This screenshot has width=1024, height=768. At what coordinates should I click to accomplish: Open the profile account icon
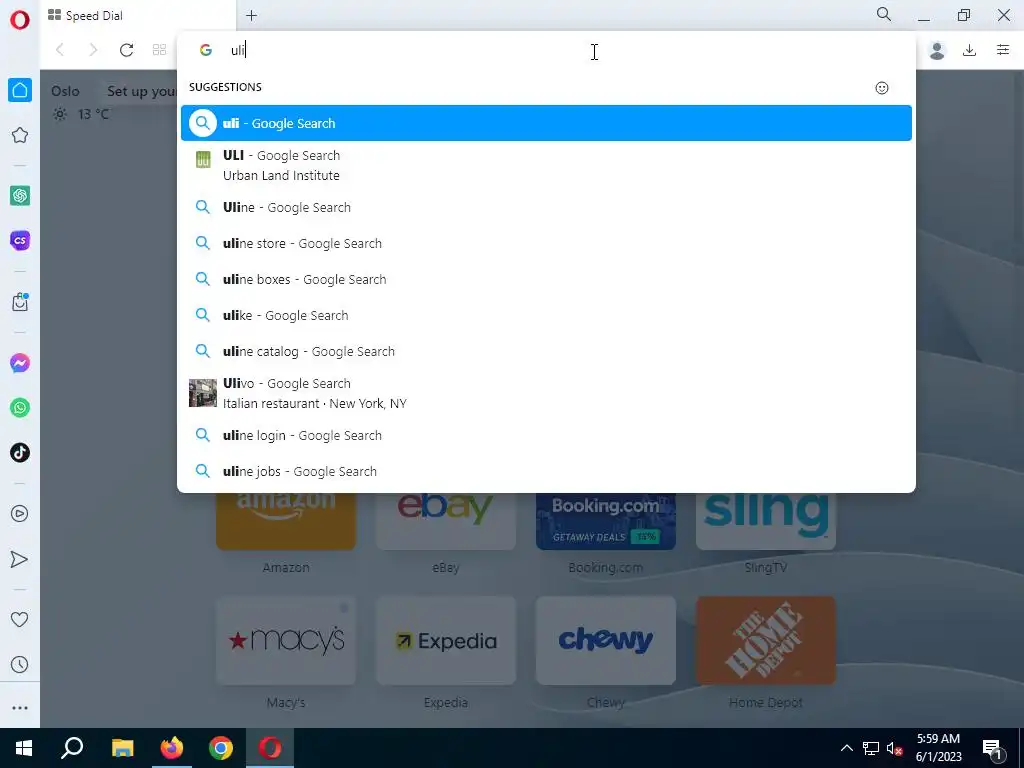(937, 50)
